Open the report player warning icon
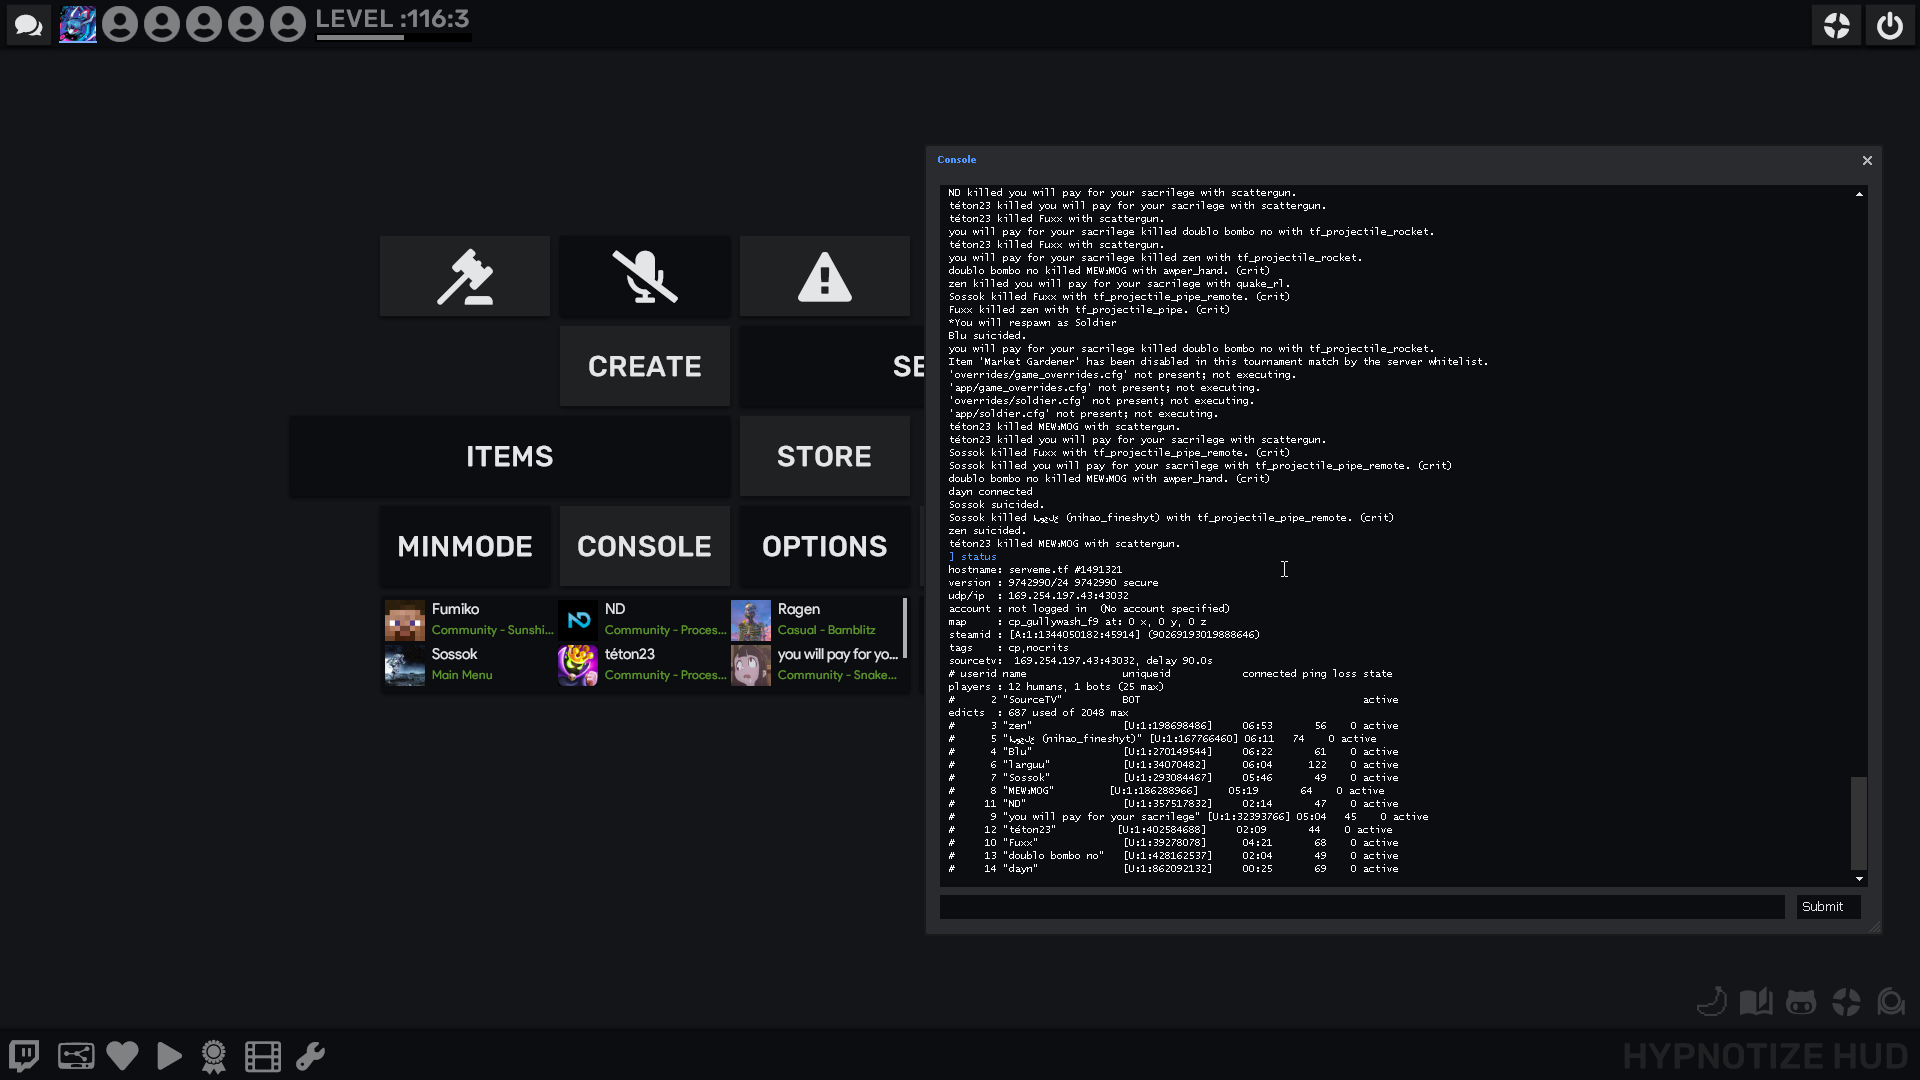Viewport: 1920px width, 1080px height. [825, 277]
